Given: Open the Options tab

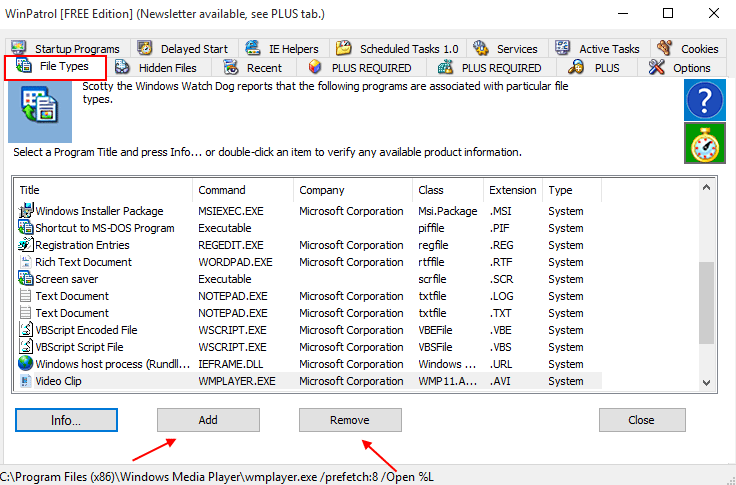Looking at the screenshot, I should tap(682, 68).
